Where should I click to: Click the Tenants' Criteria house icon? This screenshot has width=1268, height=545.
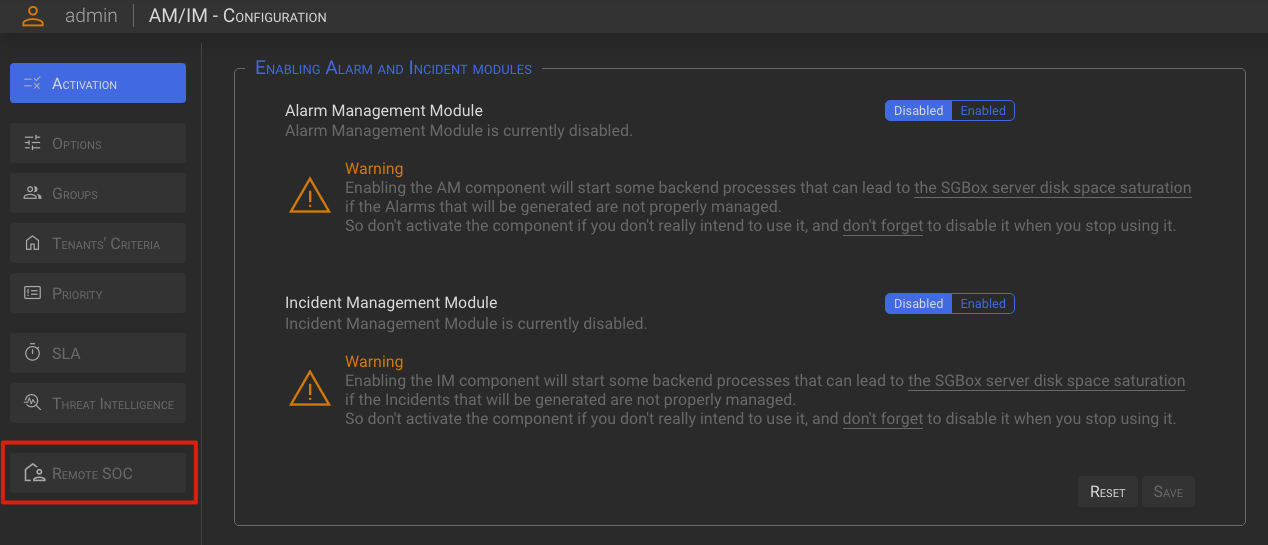tap(32, 244)
